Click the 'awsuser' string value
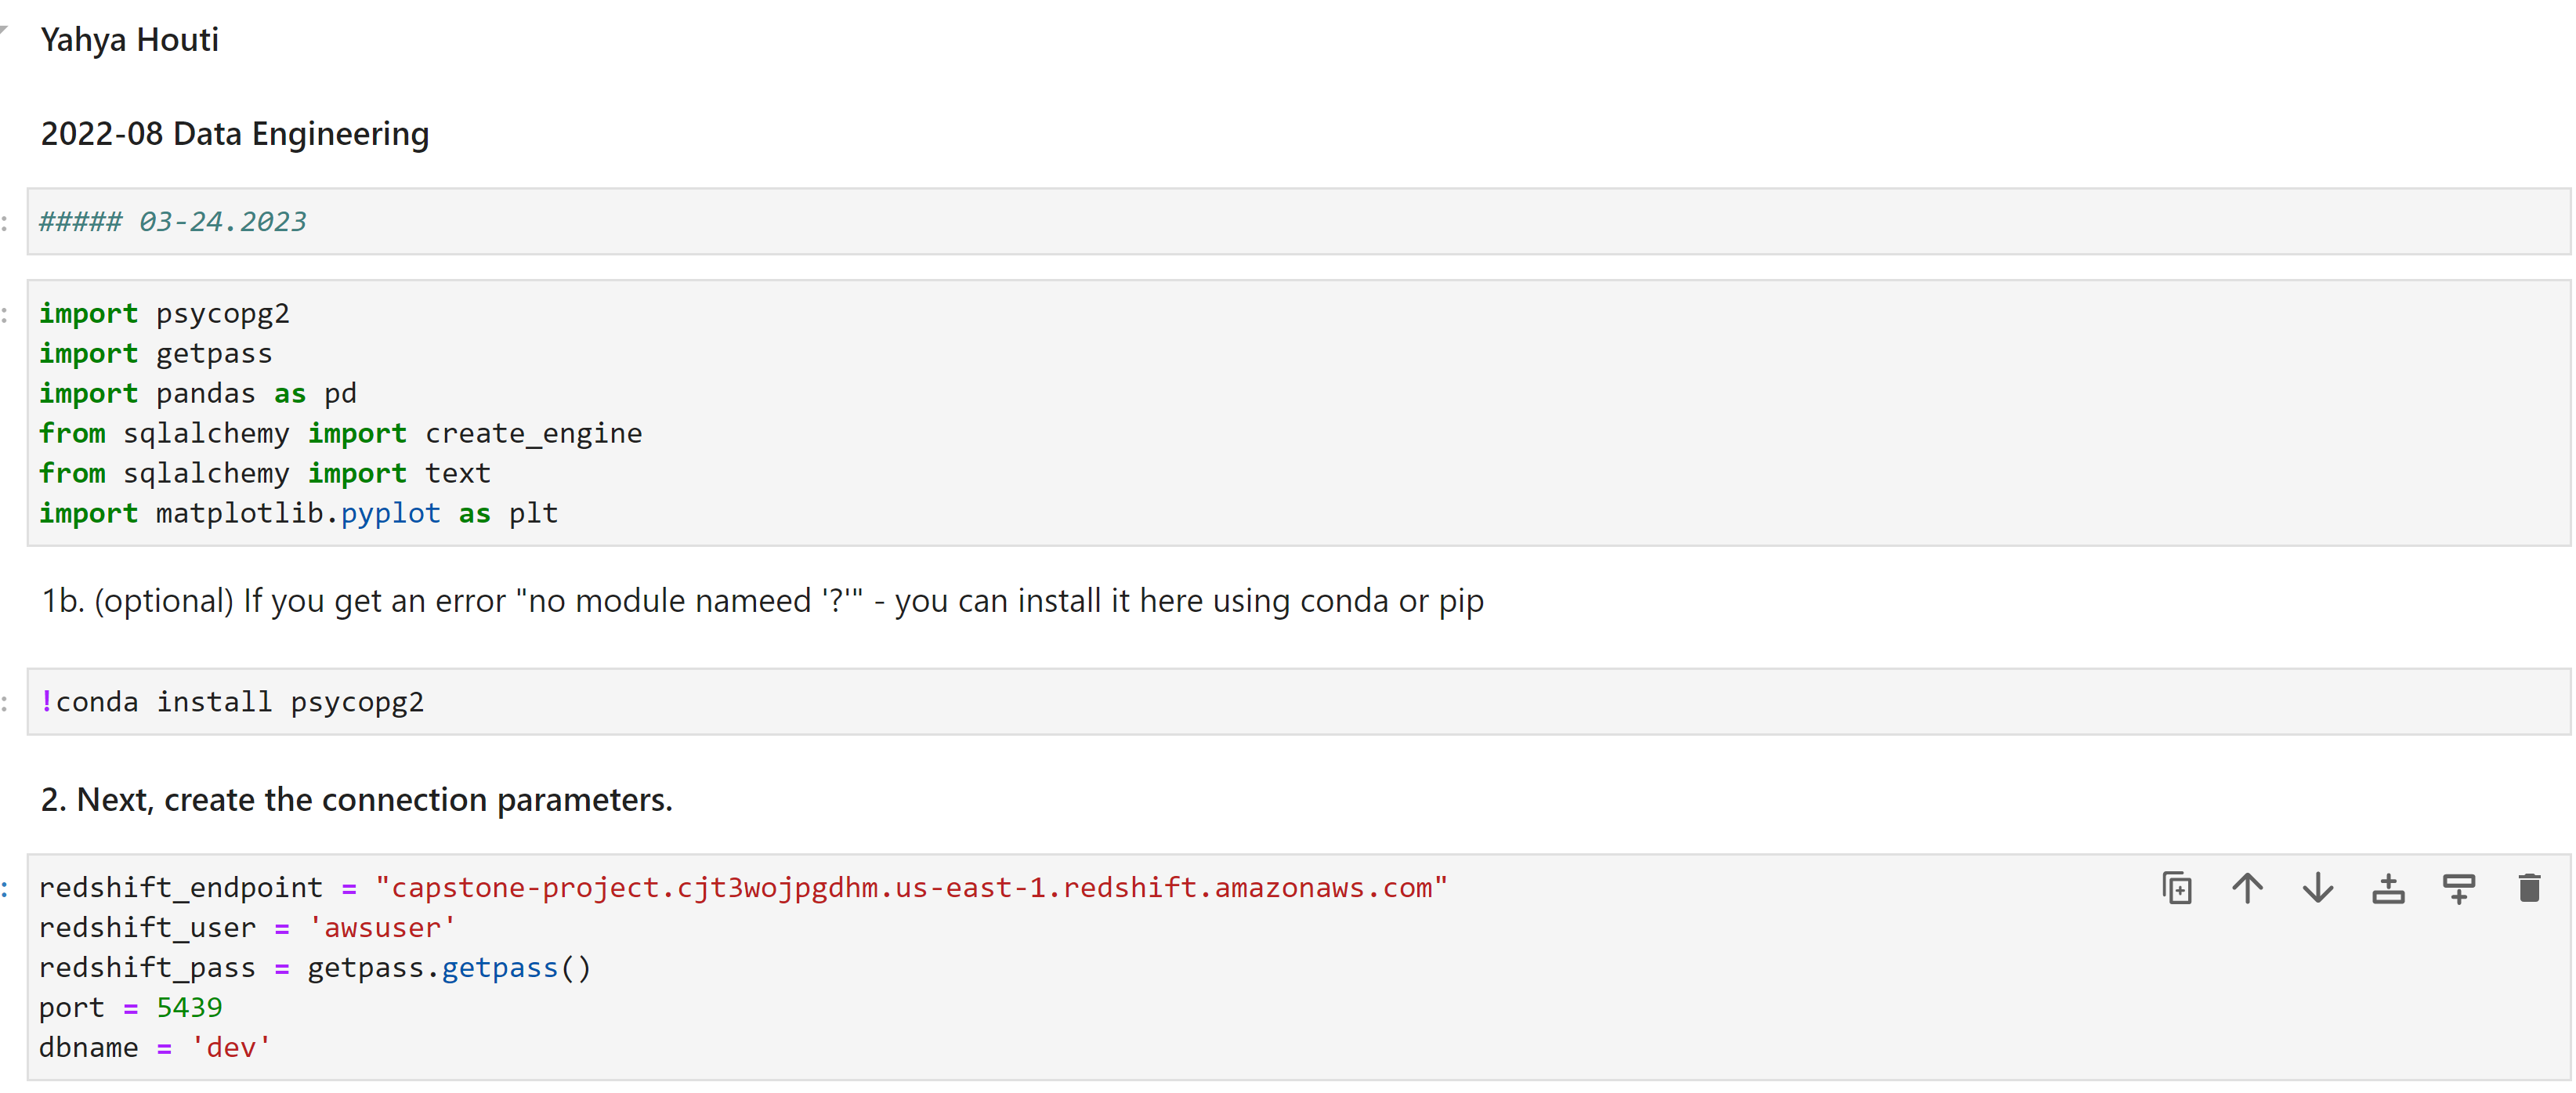 (382, 928)
